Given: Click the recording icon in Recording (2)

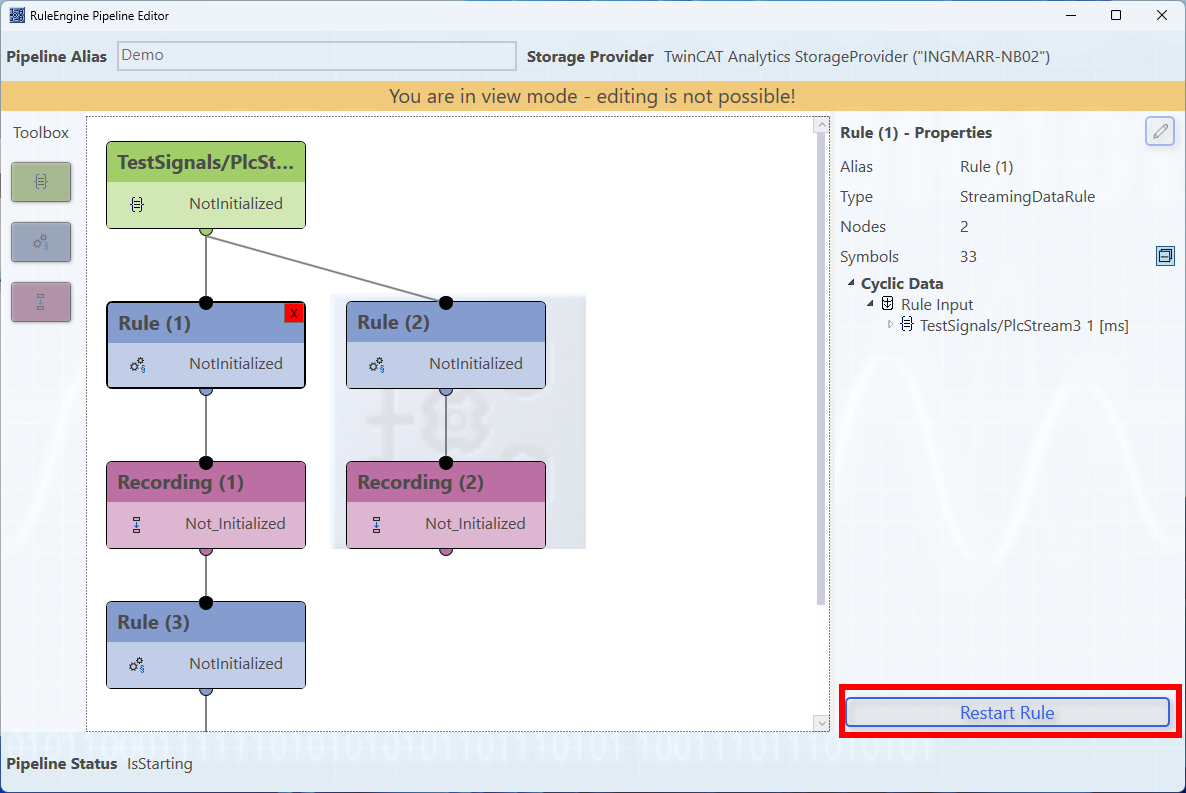Looking at the screenshot, I should [377, 525].
